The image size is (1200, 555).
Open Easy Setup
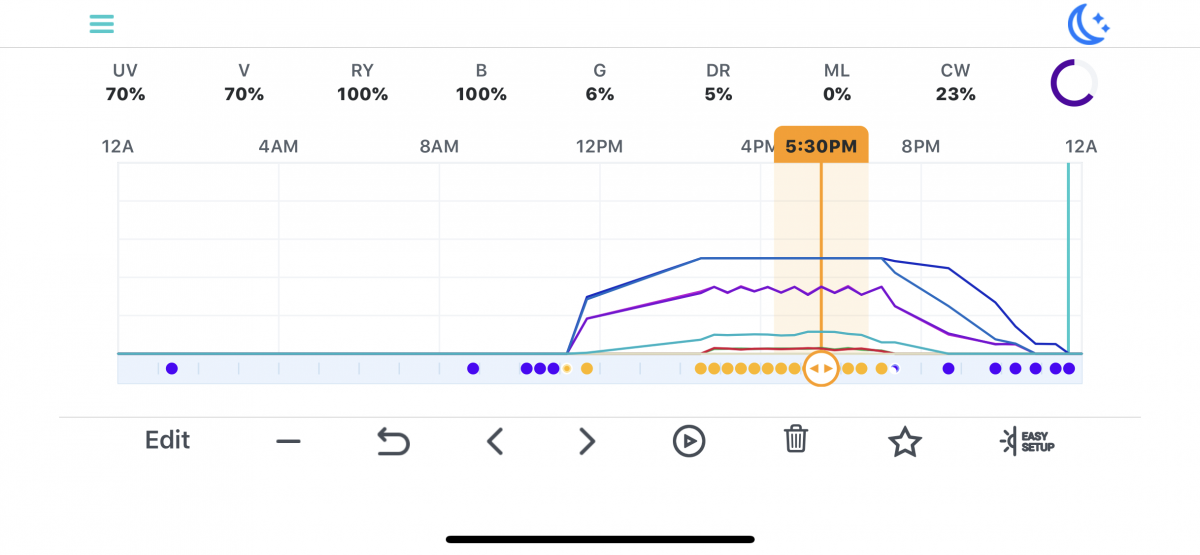1028,441
